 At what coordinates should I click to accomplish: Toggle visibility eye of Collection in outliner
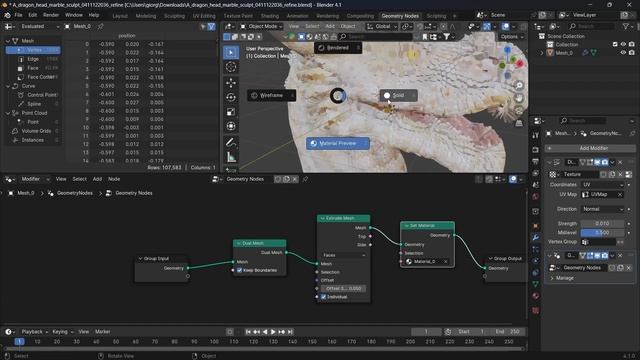coord(623,44)
